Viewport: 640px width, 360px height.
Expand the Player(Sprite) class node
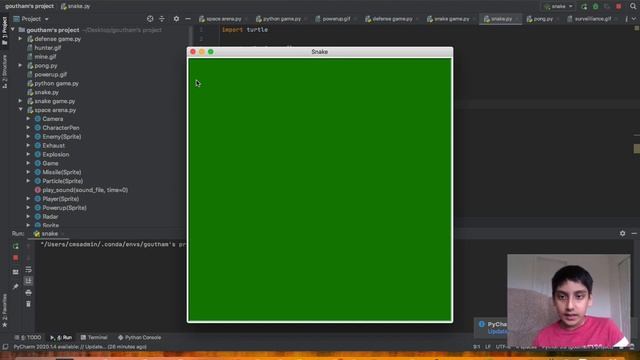point(28,199)
